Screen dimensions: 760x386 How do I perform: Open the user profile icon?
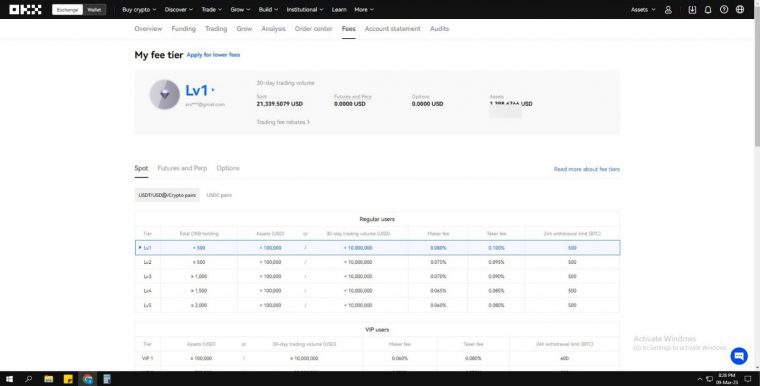668,10
